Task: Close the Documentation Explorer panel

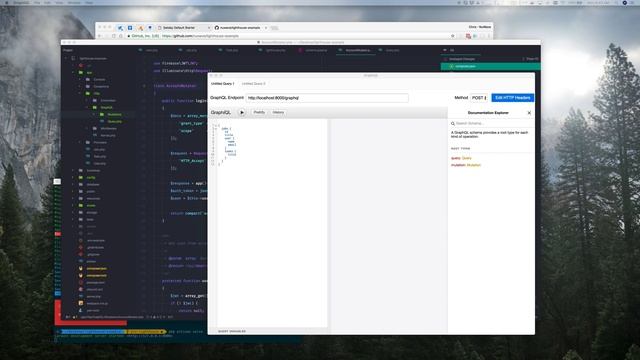Action: [x=529, y=113]
